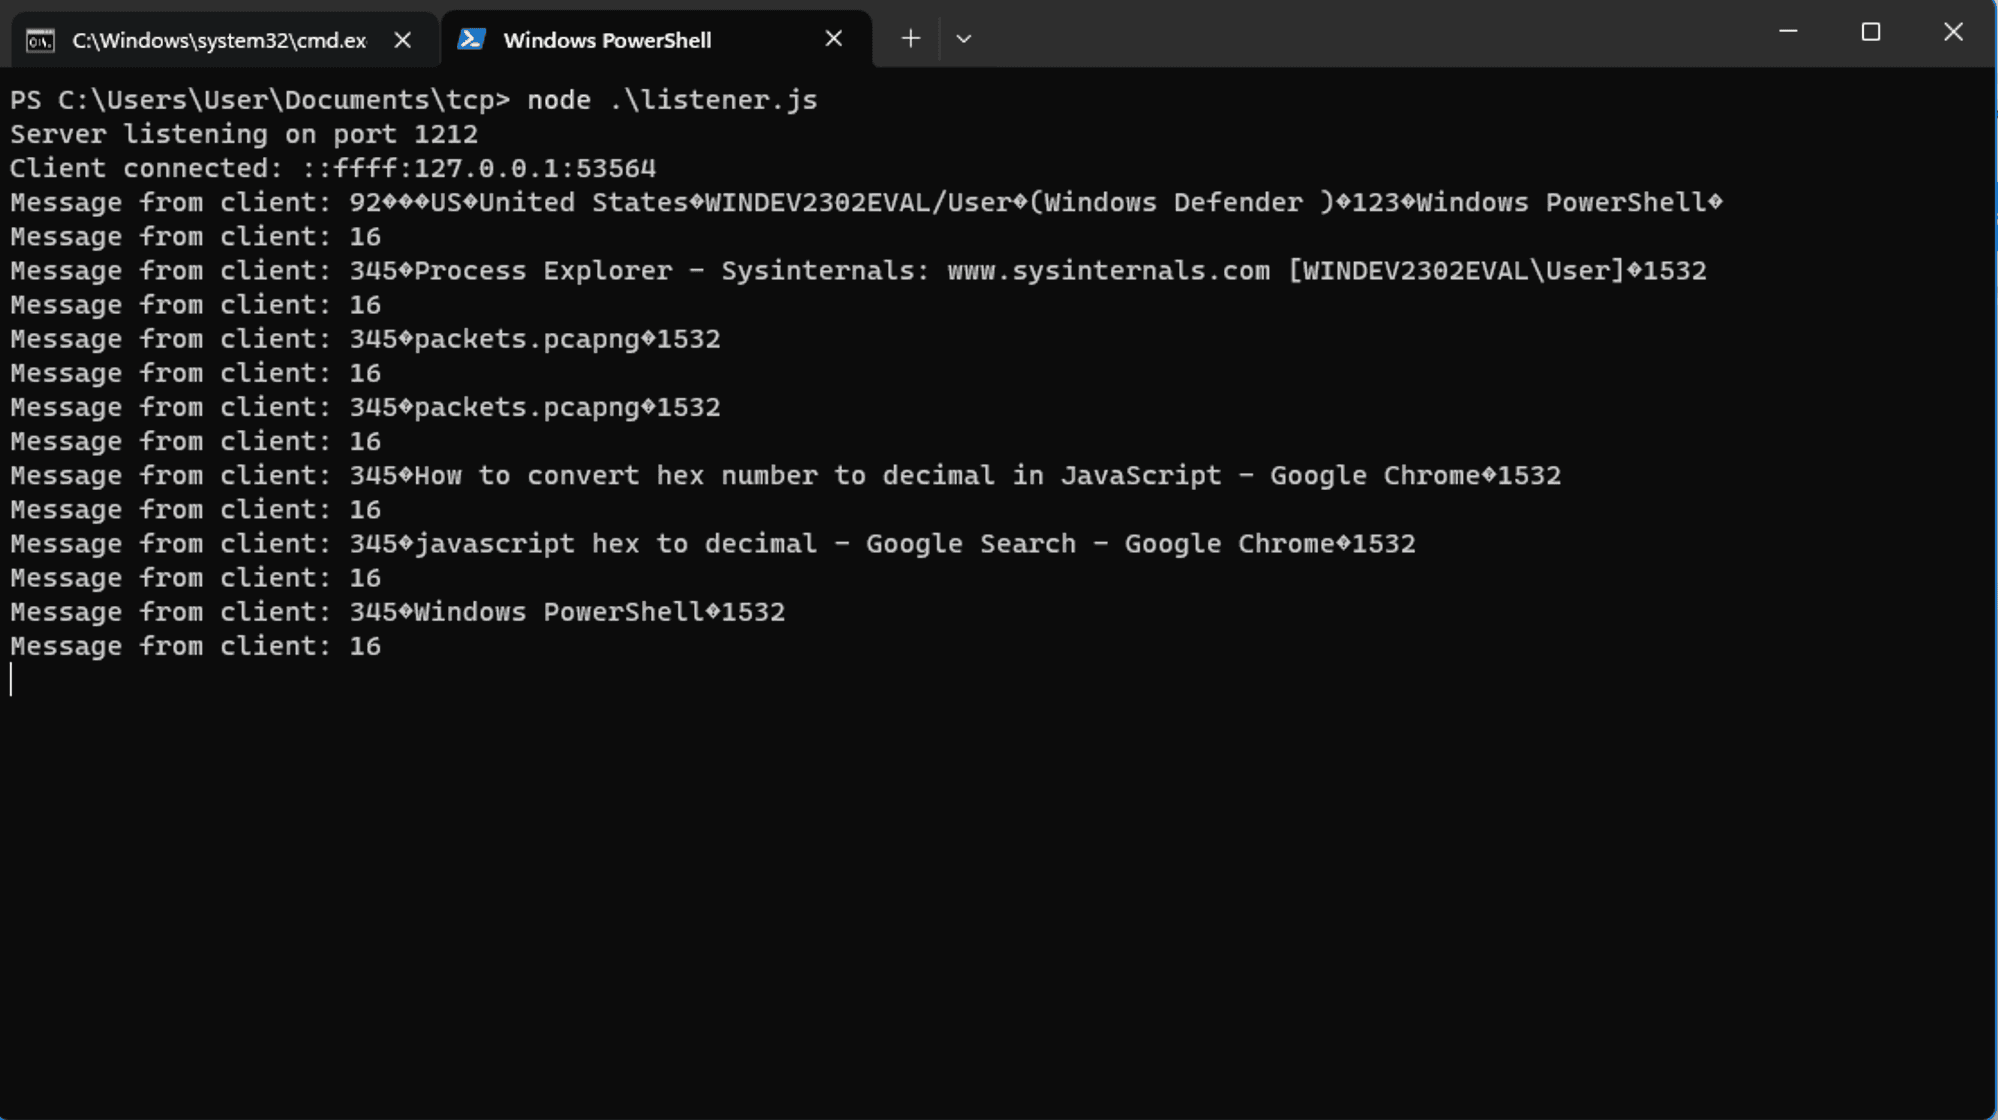Image resolution: width=1998 pixels, height=1120 pixels.
Task: Expand the new tab profile dropdown
Action: point(963,39)
